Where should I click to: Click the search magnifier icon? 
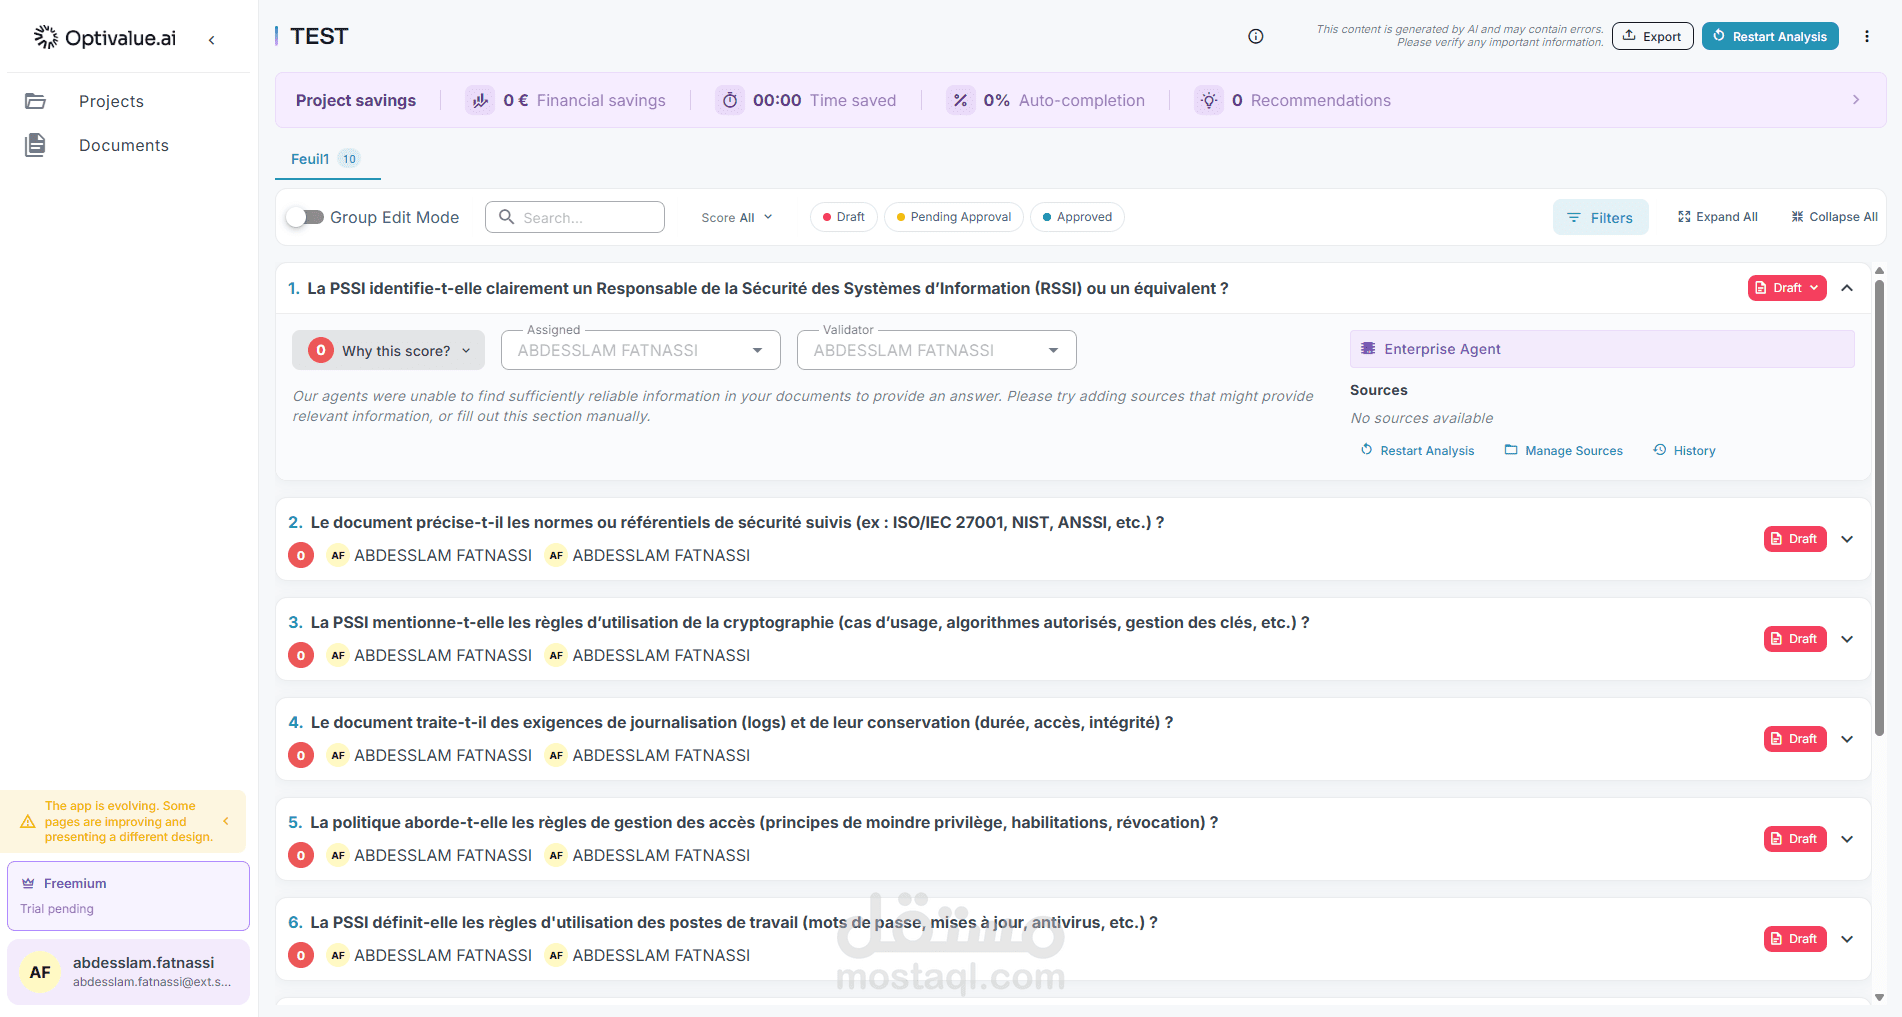click(x=507, y=217)
